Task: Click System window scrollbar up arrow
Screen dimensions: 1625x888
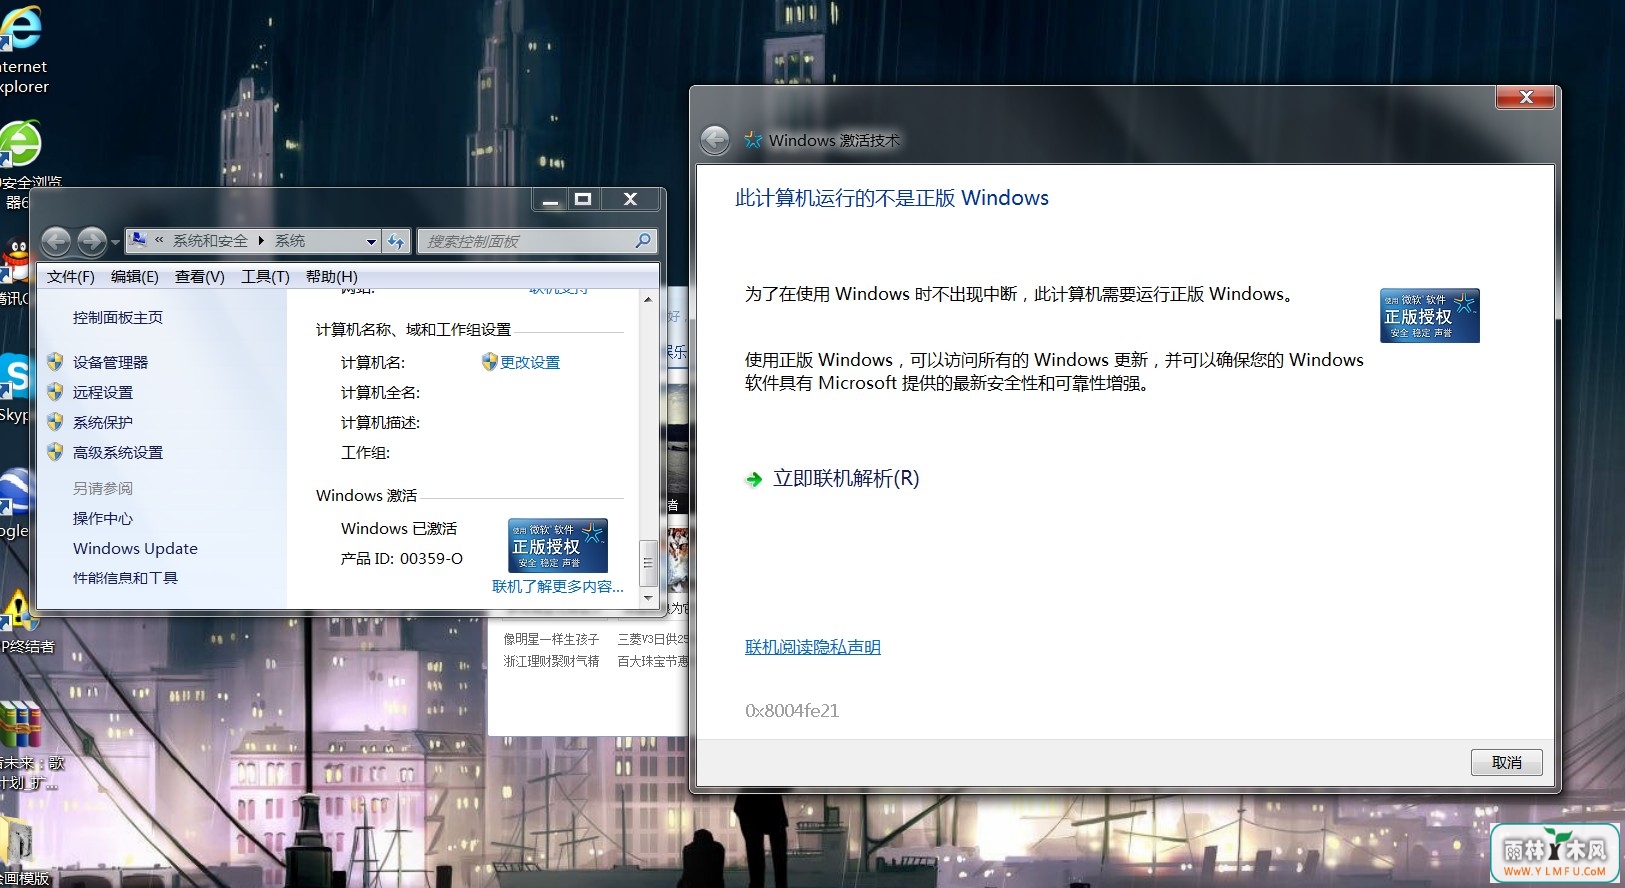Action: coord(648,299)
